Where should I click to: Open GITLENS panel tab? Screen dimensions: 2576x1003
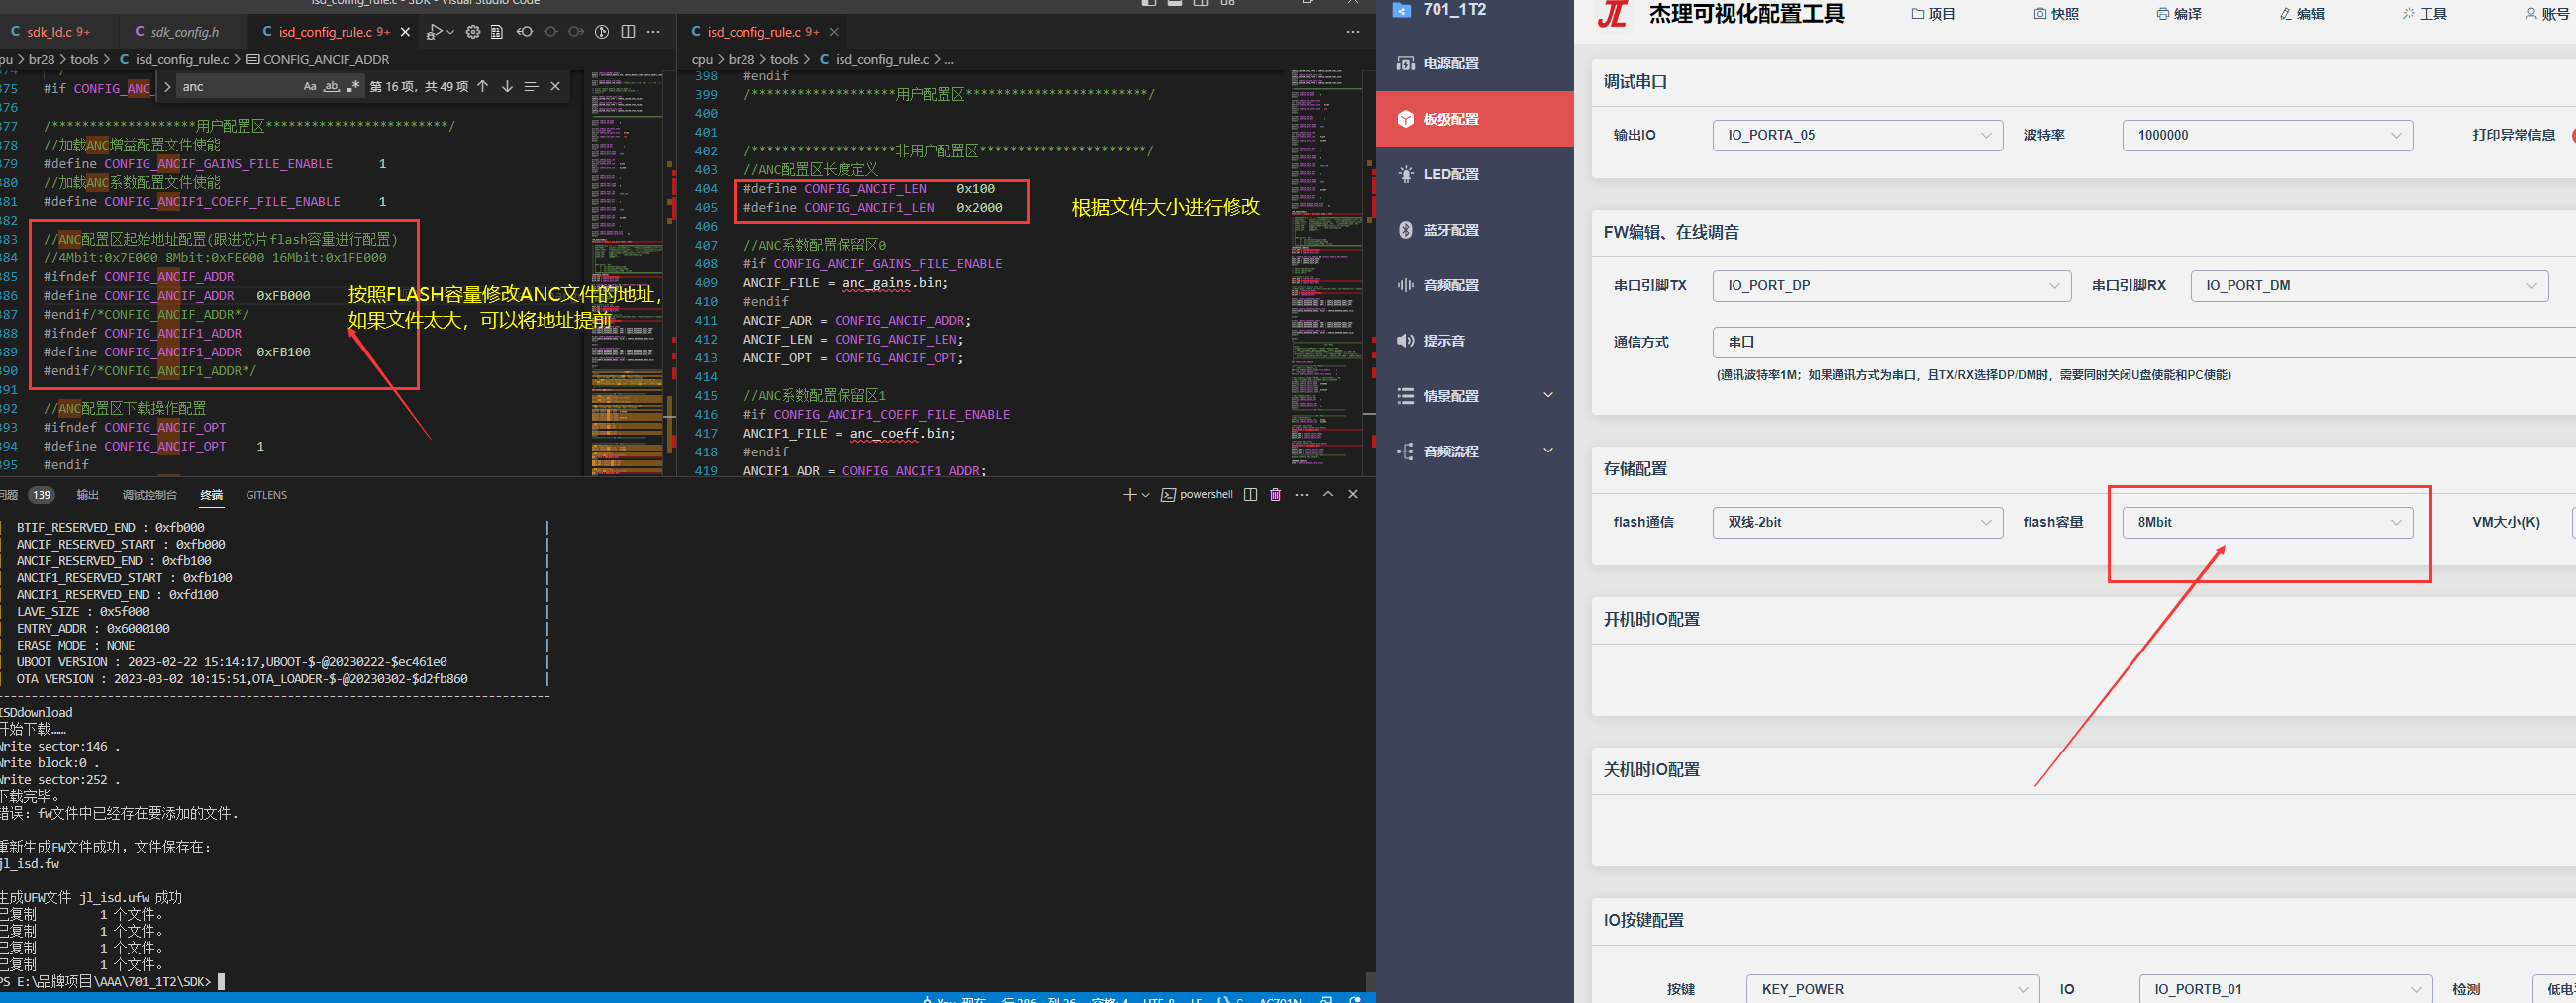coord(266,495)
